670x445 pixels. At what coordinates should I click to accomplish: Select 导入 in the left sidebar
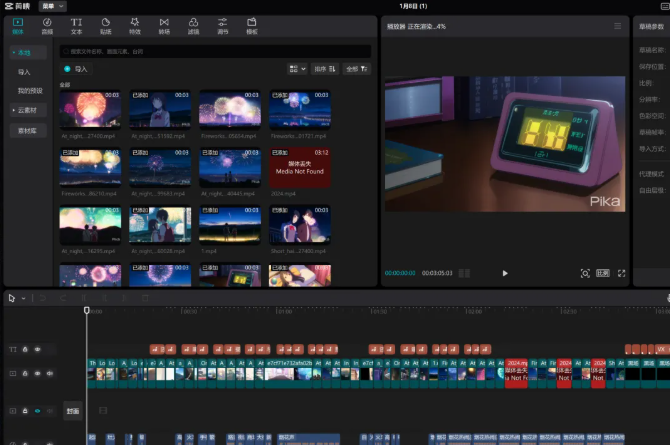(x=24, y=72)
